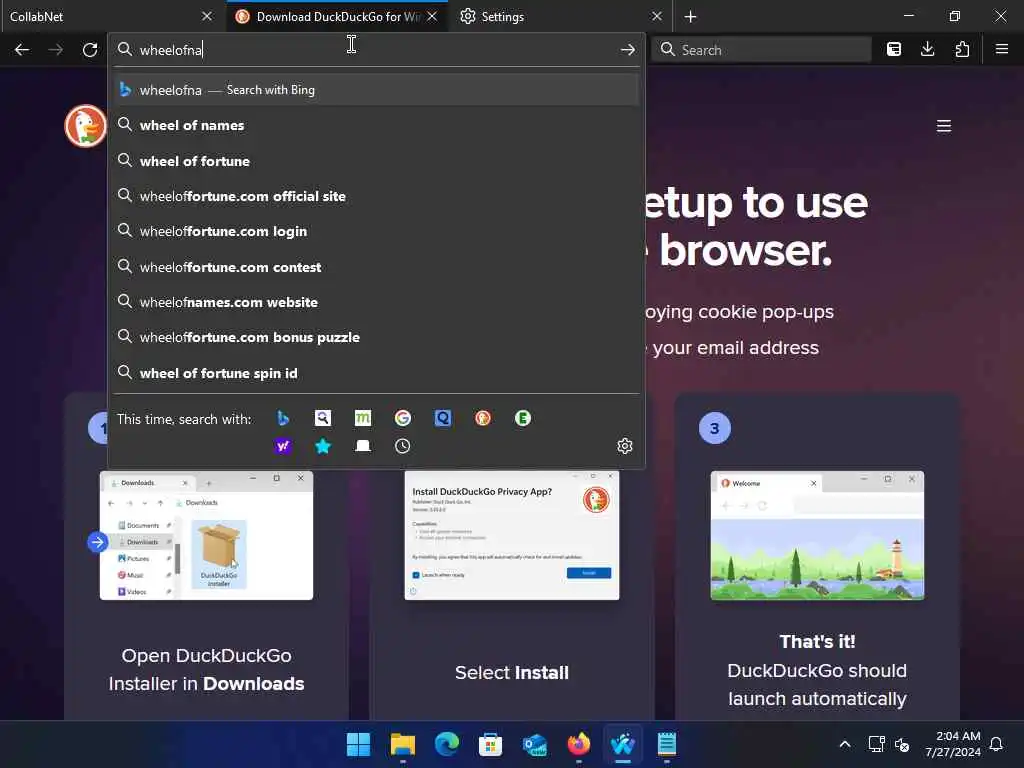
Task: Click the toolbar Search box
Action: [x=761, y=50]
